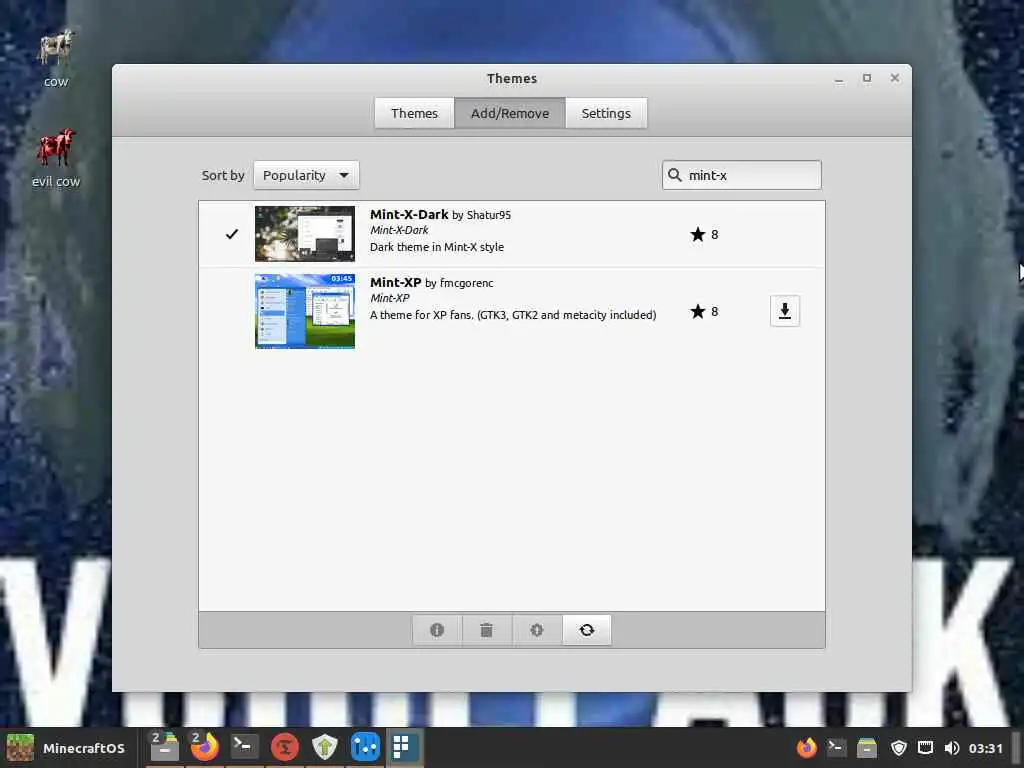Select the Add/Remove tab
Image resolution: width=1024 pixels, height=768 pixels.
510,114
